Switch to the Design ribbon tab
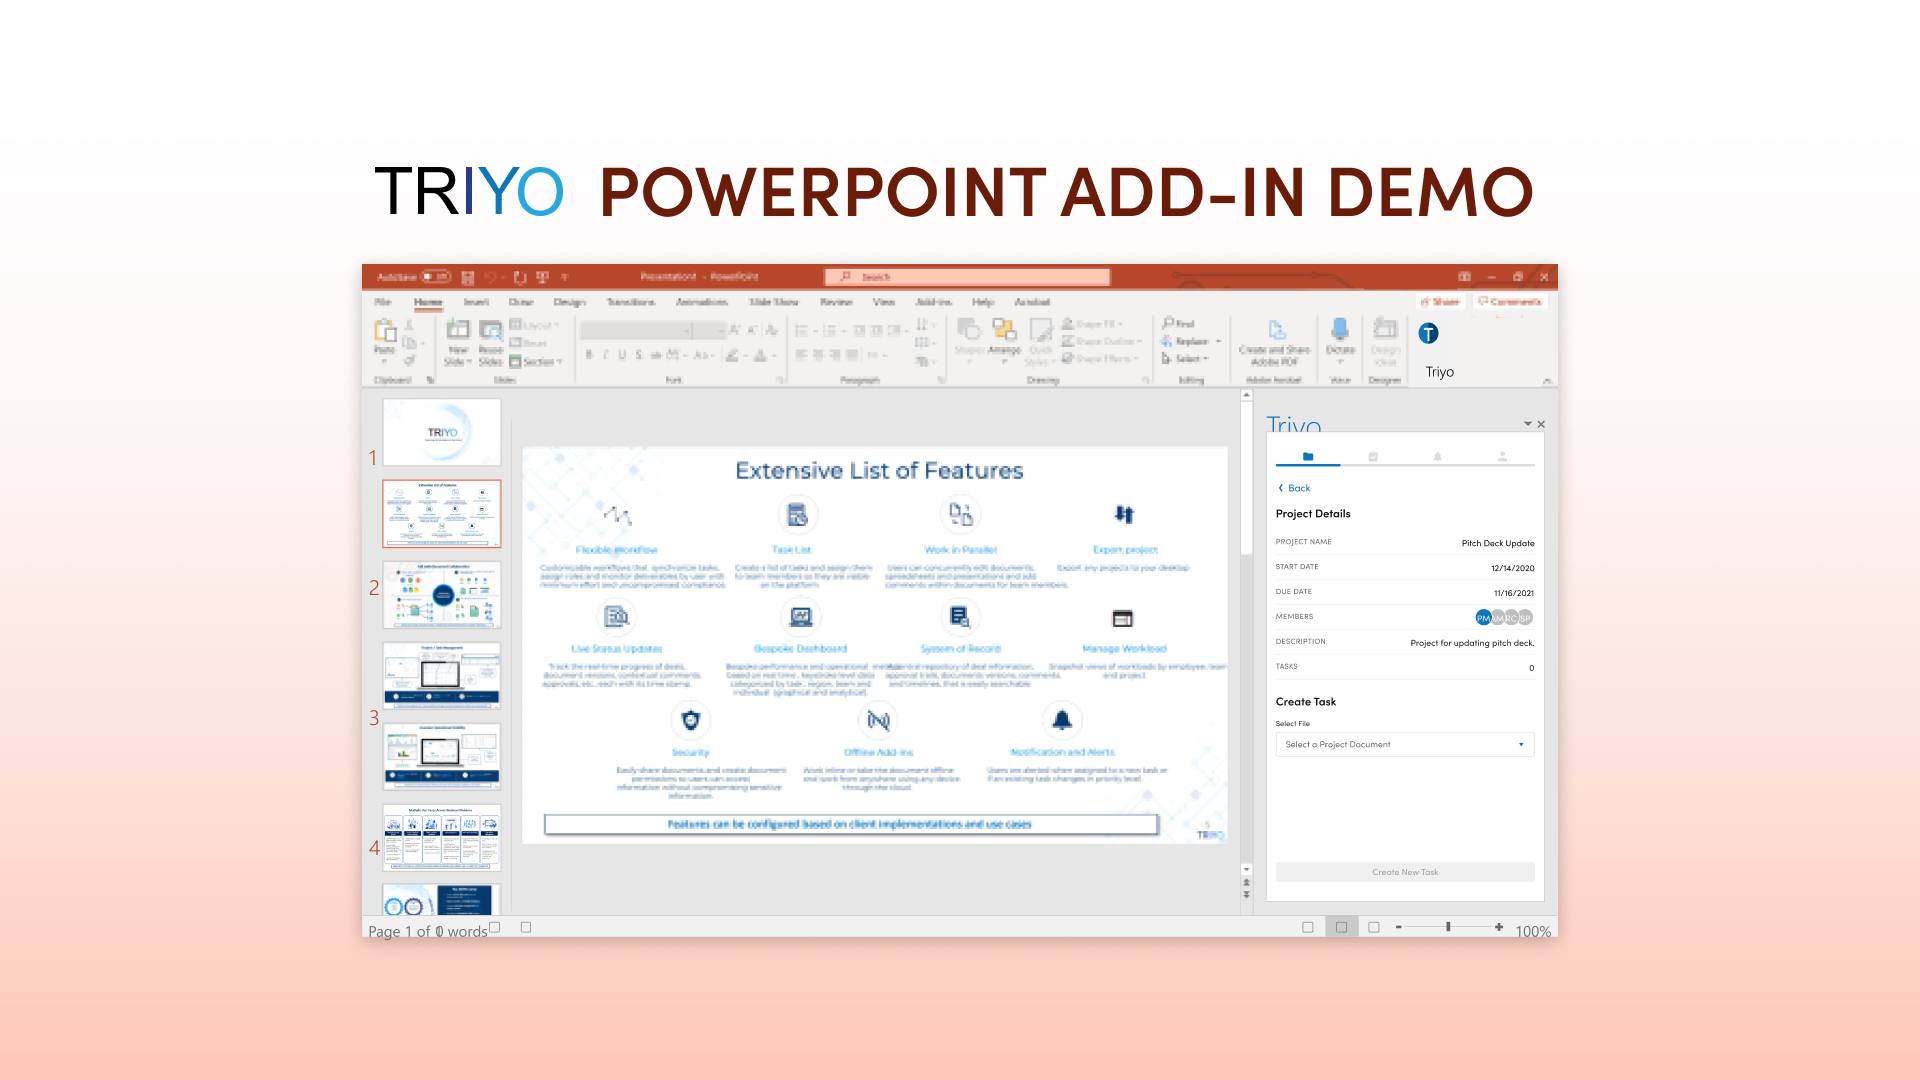 point(569,302)
